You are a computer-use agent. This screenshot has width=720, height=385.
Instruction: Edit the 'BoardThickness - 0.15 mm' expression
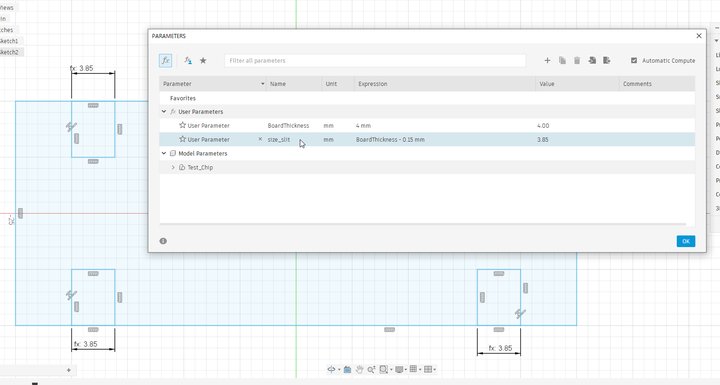tap(390, 139)
